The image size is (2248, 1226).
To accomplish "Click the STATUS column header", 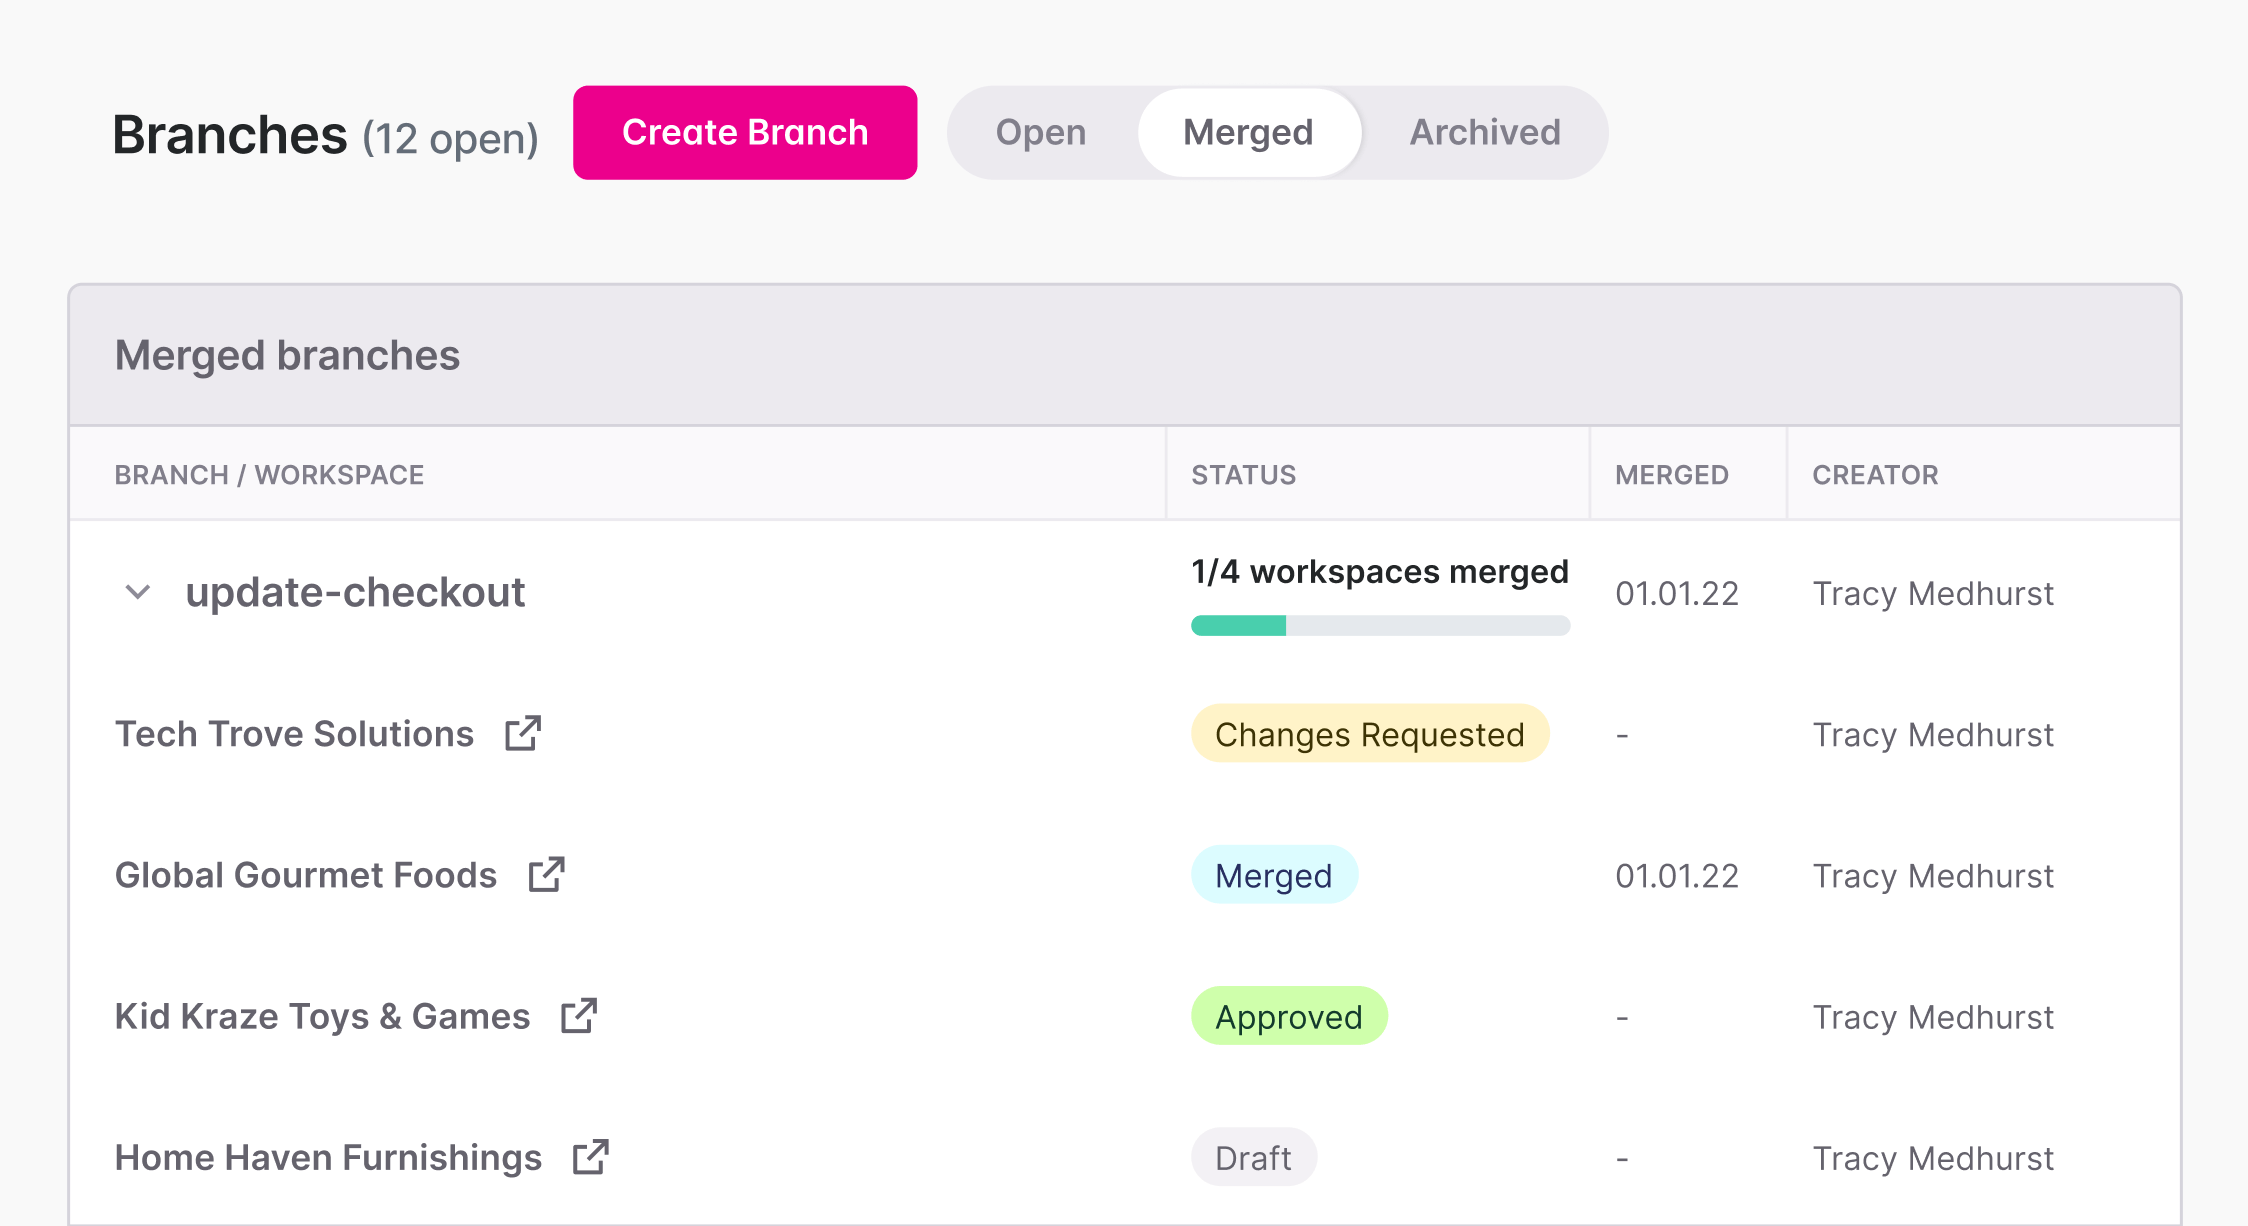I will [x=1243, y=474].
